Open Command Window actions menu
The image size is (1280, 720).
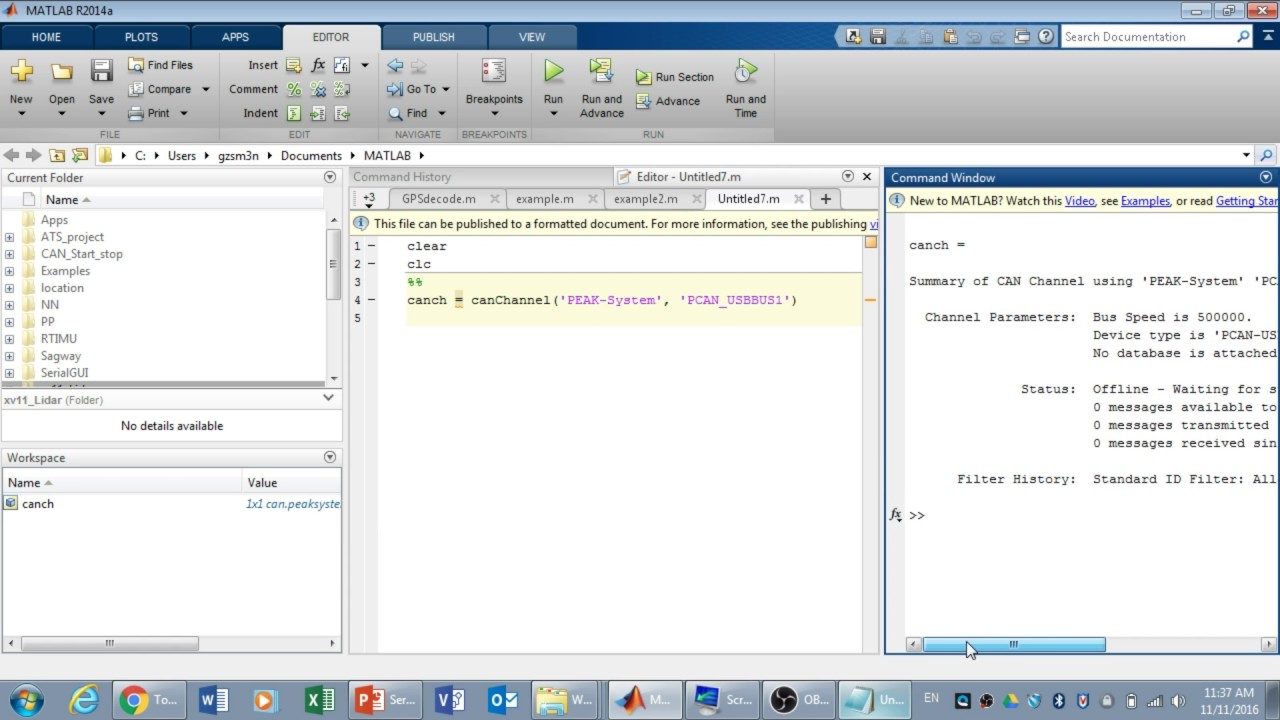pyautogui.click(x=1266, y=177)
